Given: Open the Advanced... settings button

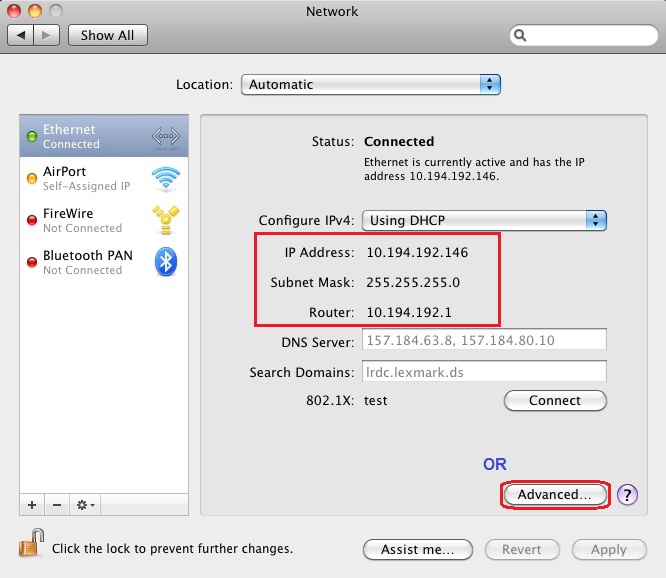Looking at the screenshot, I should tap(555, 494).
